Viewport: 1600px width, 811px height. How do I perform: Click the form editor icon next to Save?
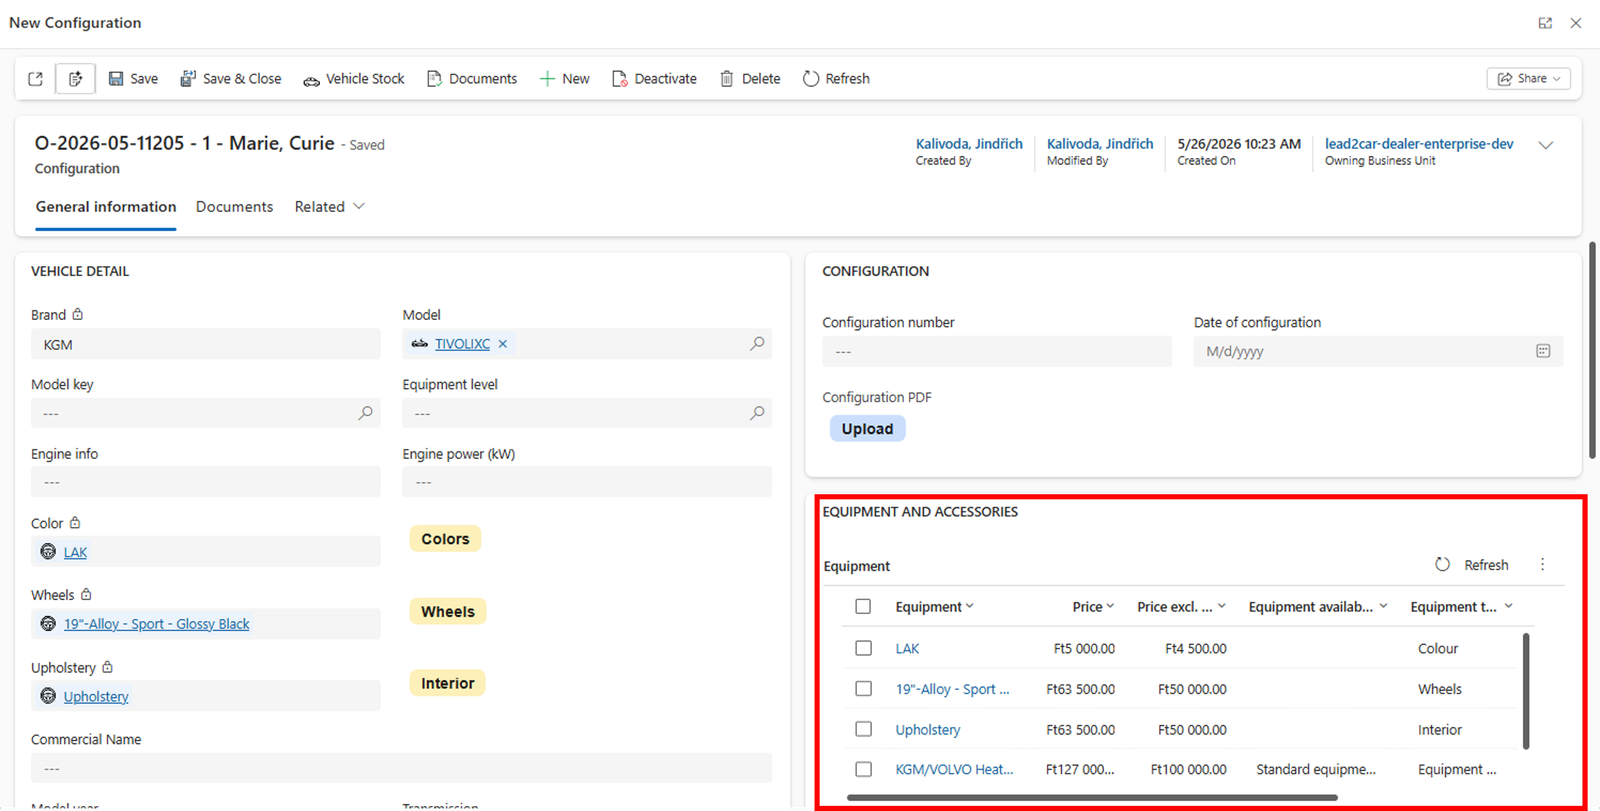pos(75,79)
